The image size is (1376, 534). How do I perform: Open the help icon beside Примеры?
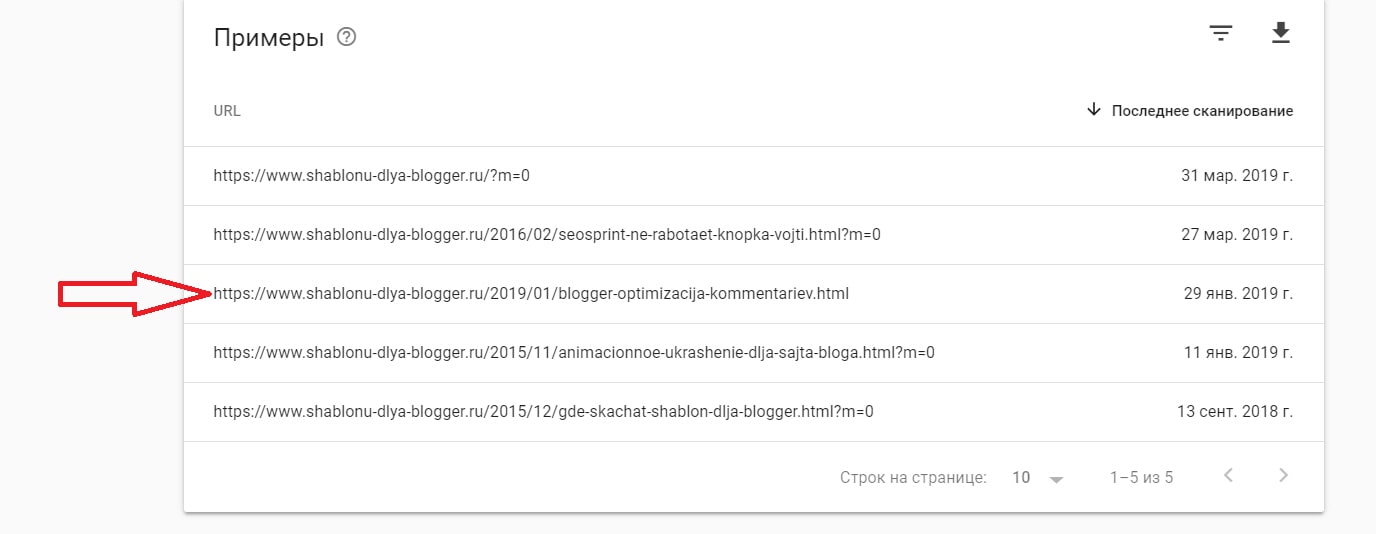tap(347, 38)
